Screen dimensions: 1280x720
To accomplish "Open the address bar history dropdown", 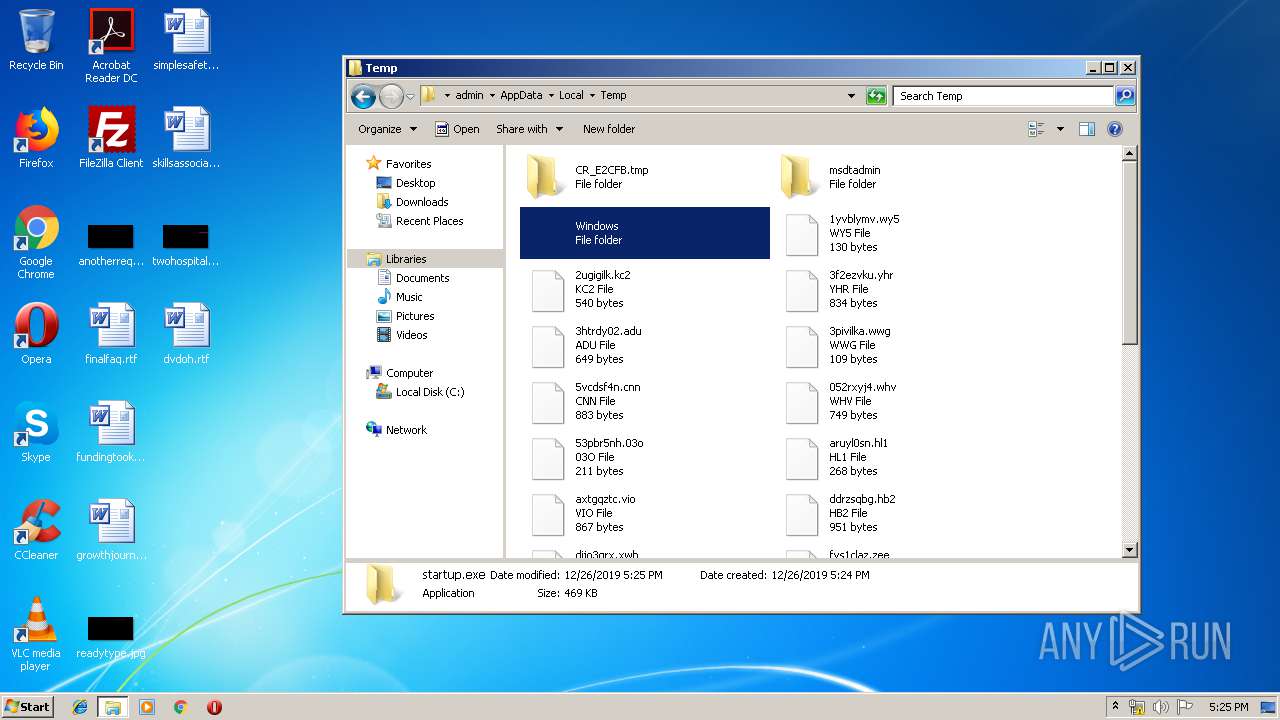I will point(851,96).
